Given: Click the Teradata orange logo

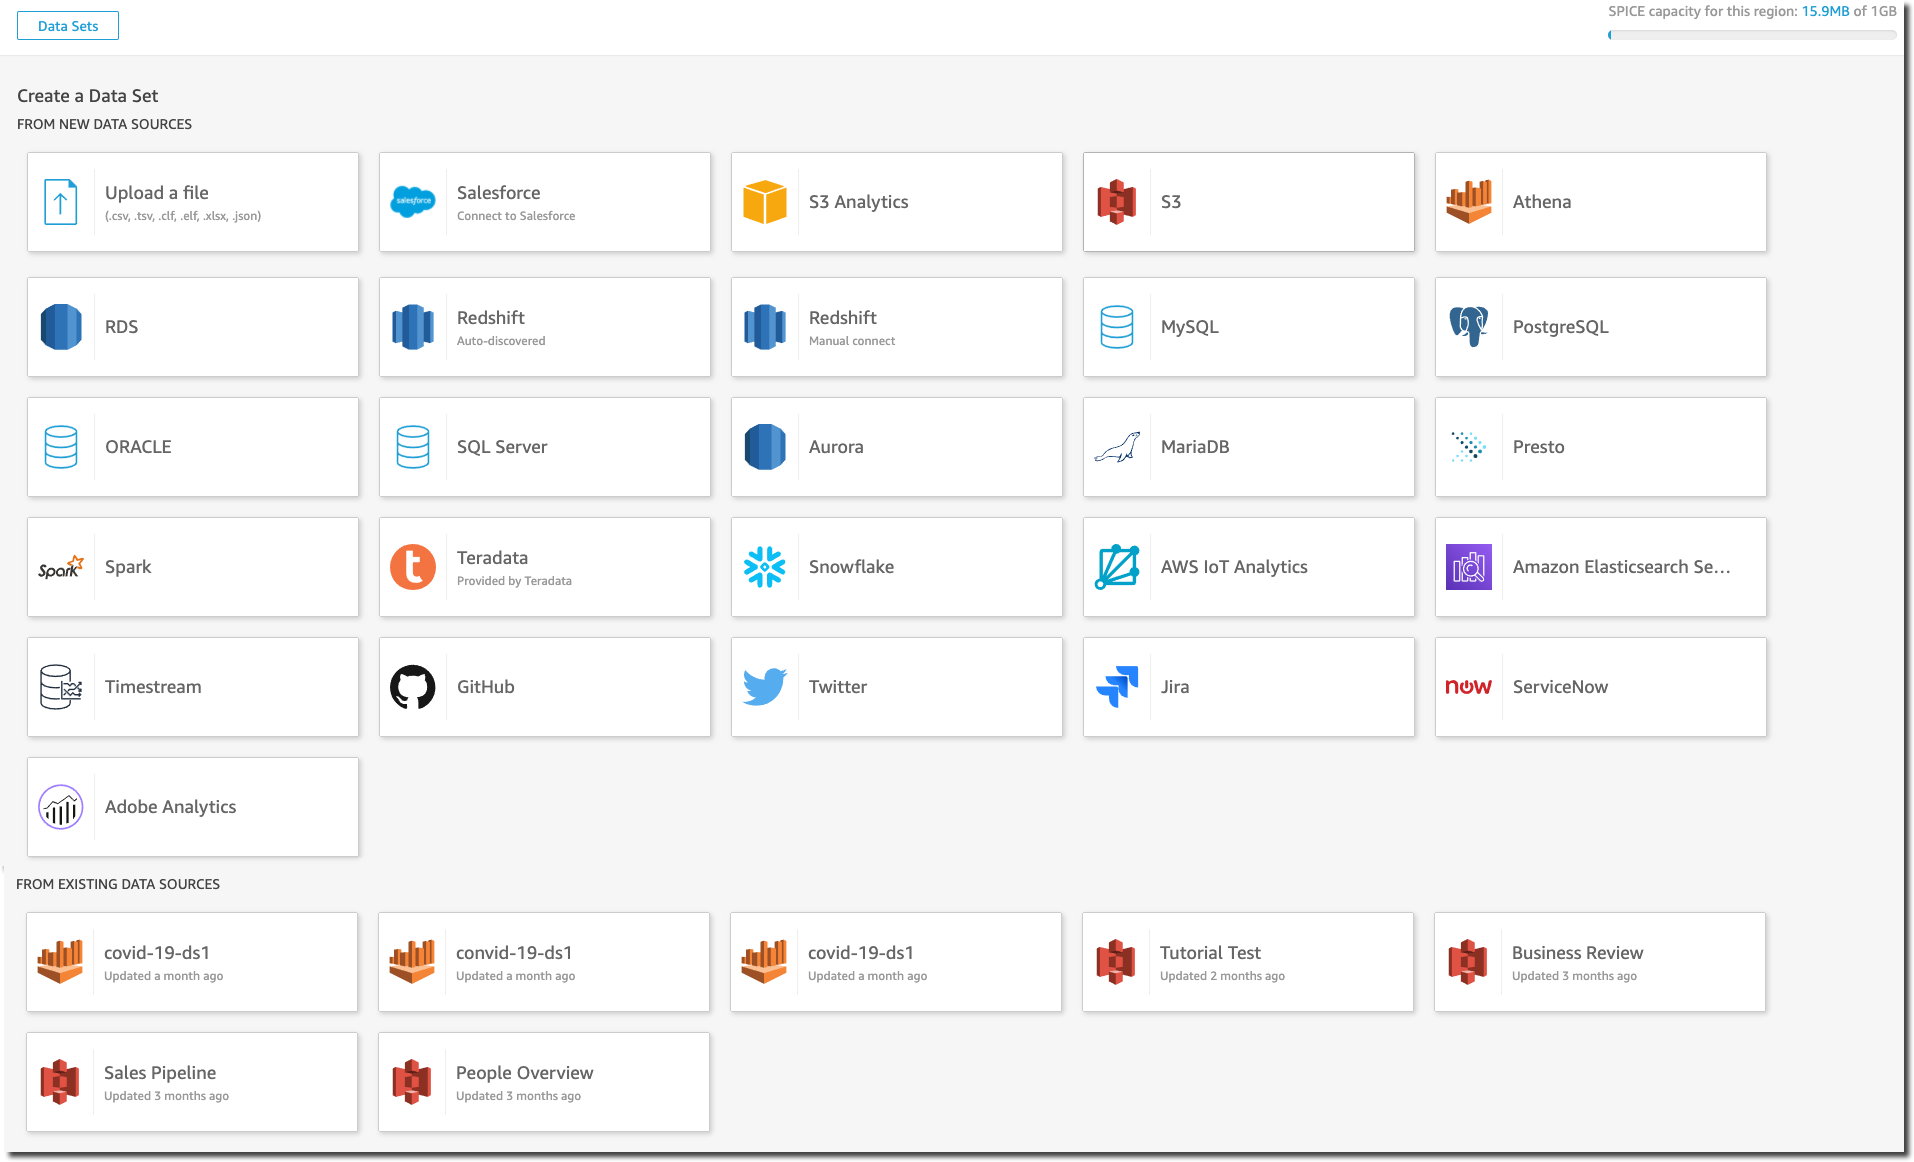Looking at the screenshot, I should (x=413, y=567).
